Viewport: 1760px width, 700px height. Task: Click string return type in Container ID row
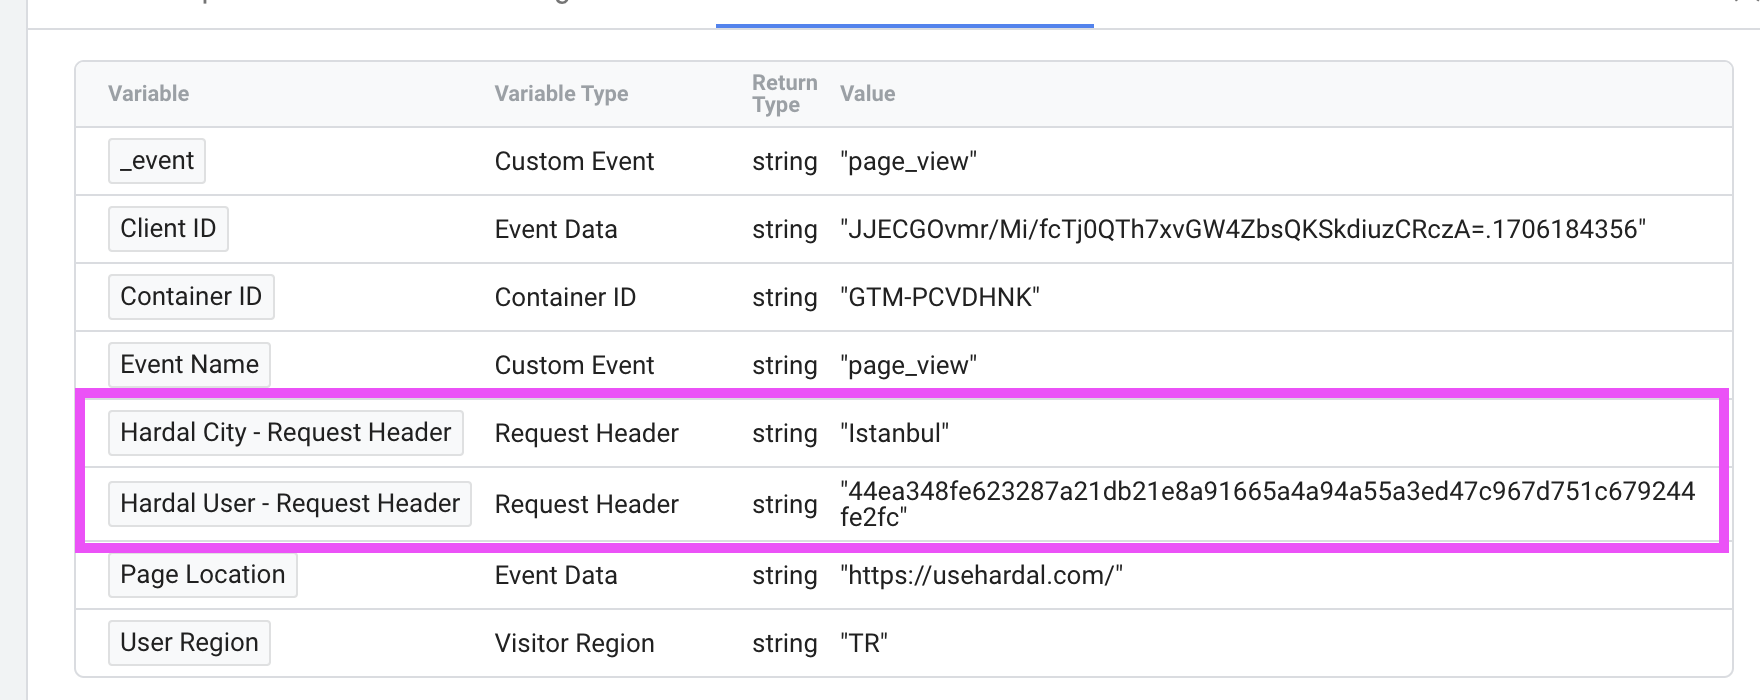coord(785,297)
